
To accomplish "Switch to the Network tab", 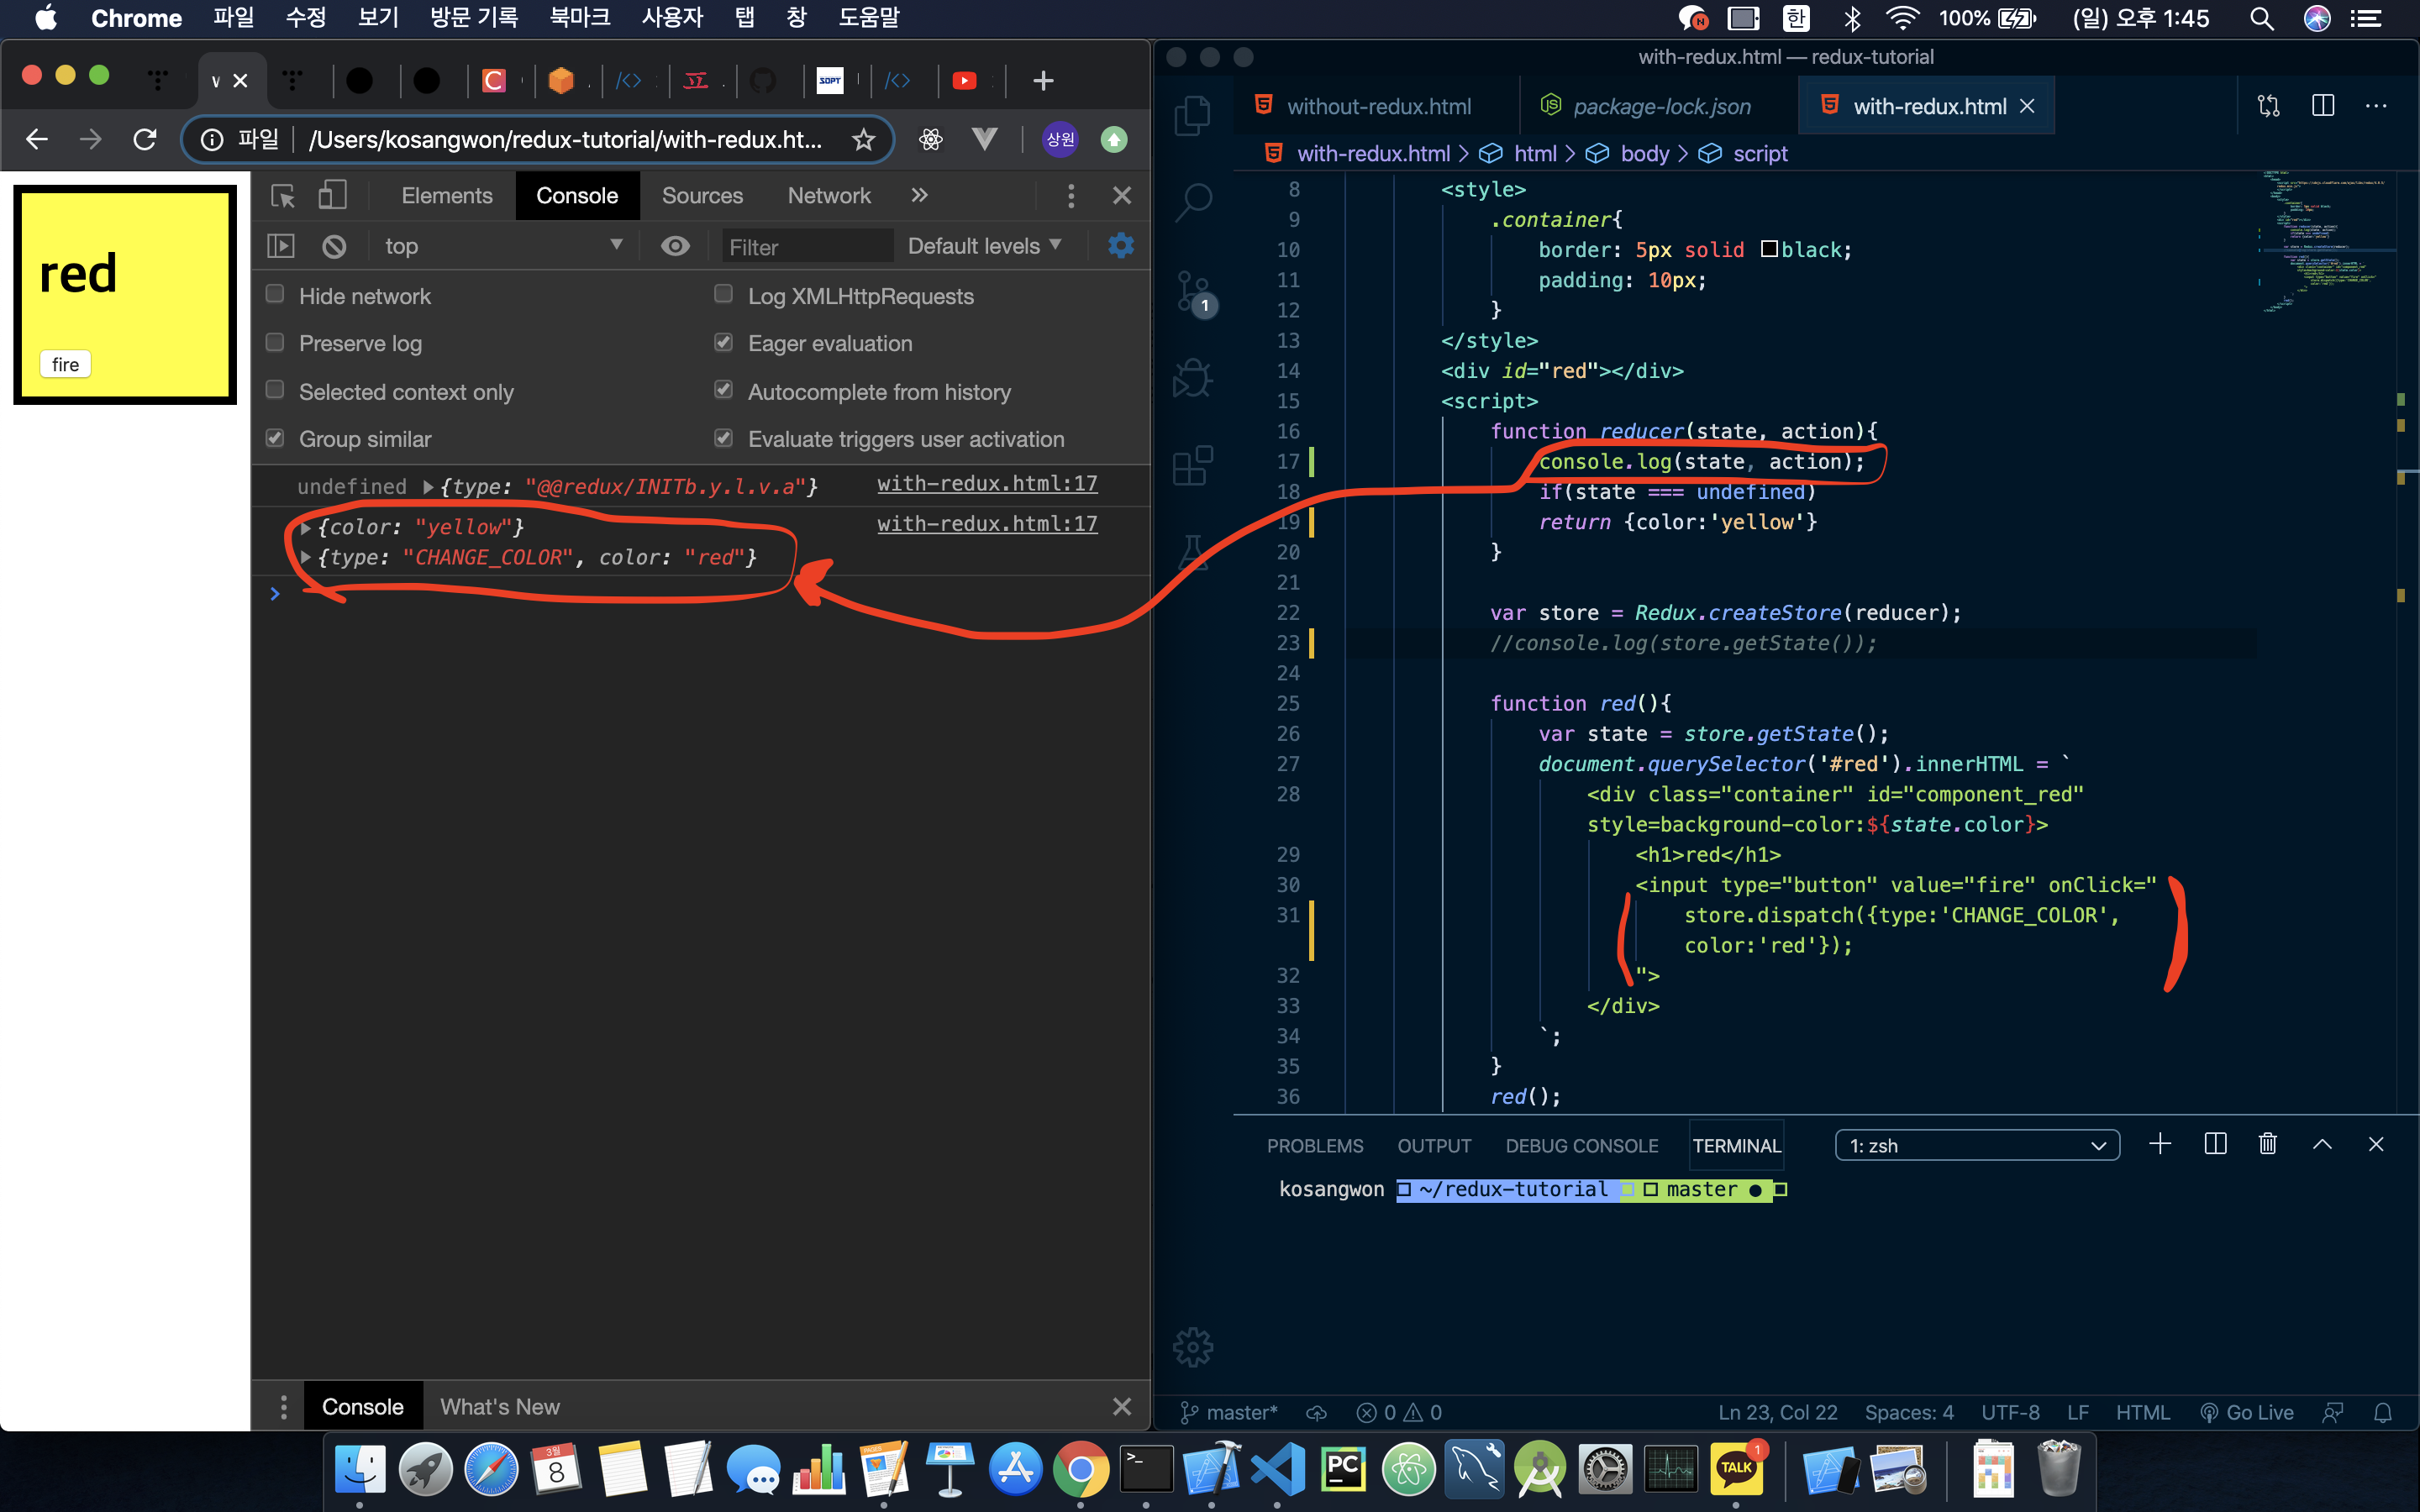I will click(x=828, y=195).
